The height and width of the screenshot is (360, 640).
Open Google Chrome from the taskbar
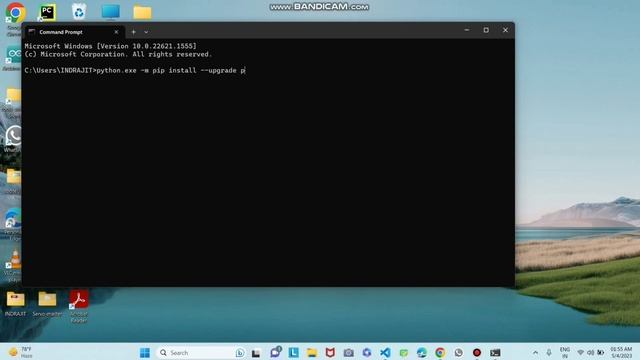point(440,353)
